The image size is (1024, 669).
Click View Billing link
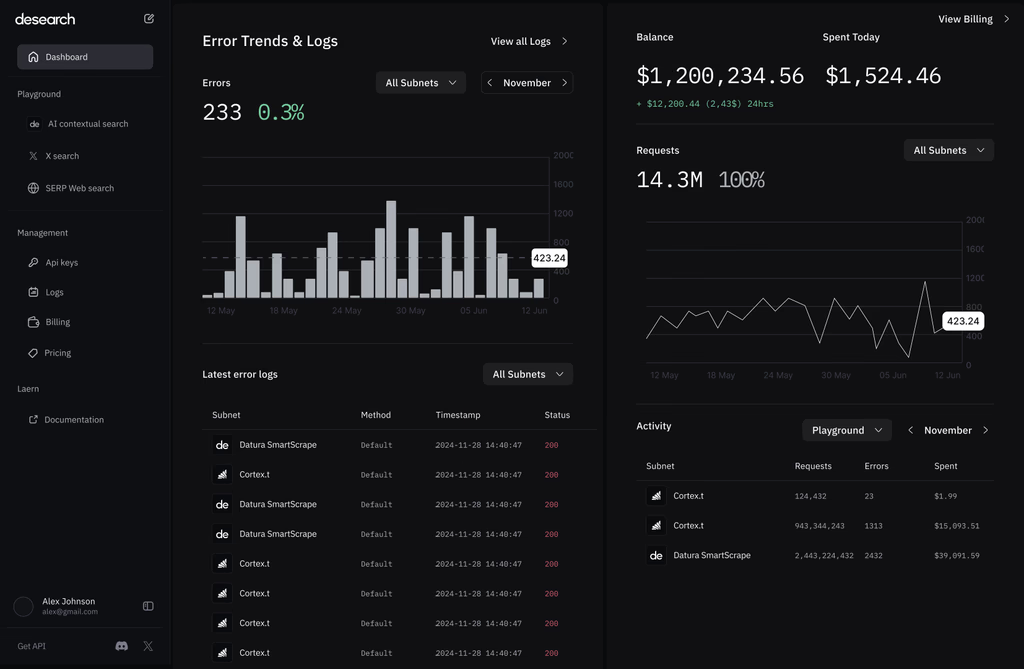974,19
